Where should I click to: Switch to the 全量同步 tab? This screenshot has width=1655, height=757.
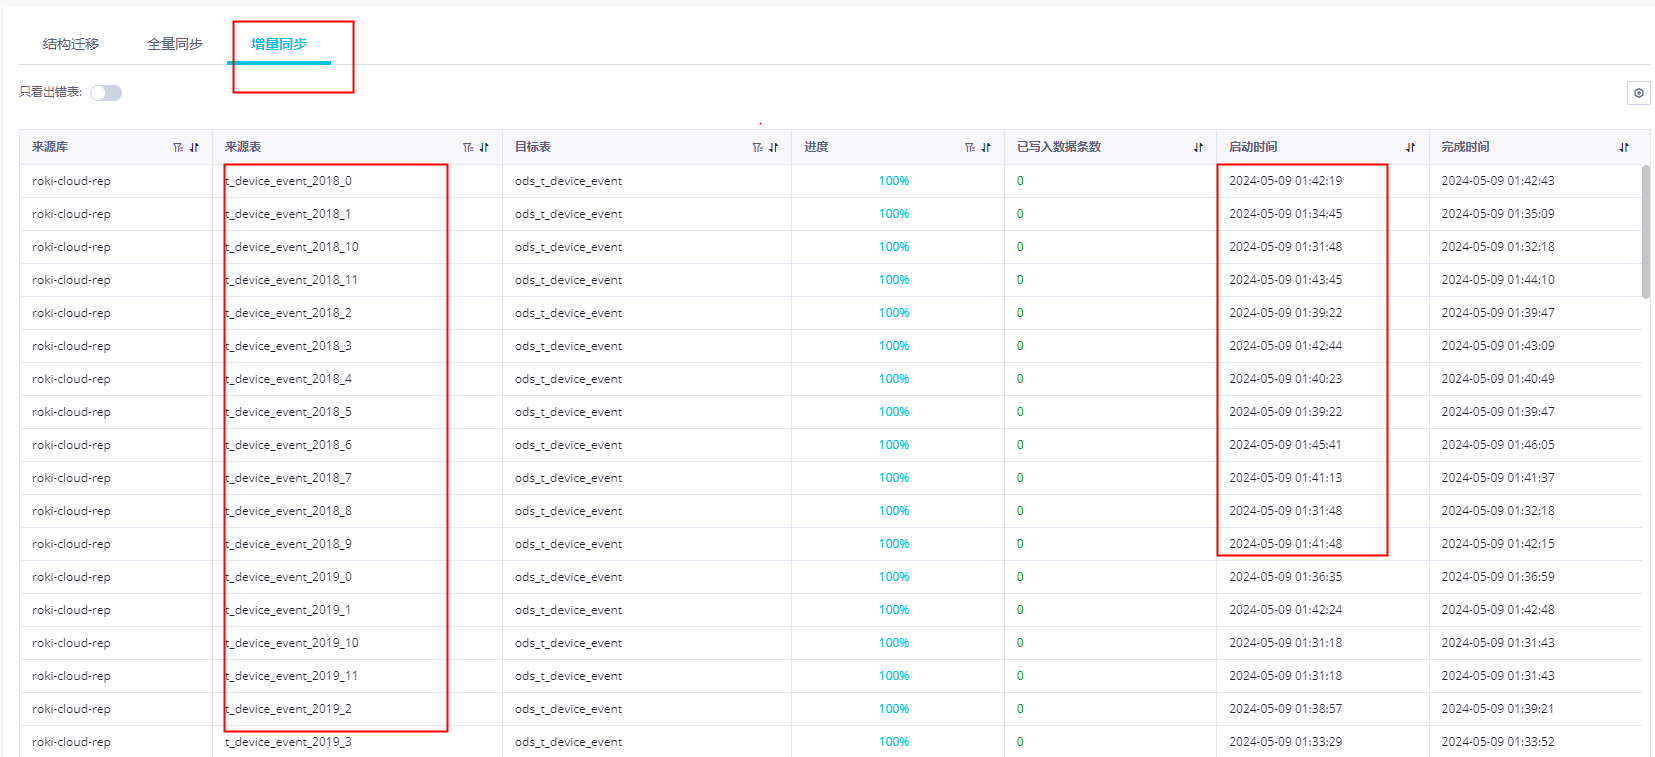pos(175,44)
